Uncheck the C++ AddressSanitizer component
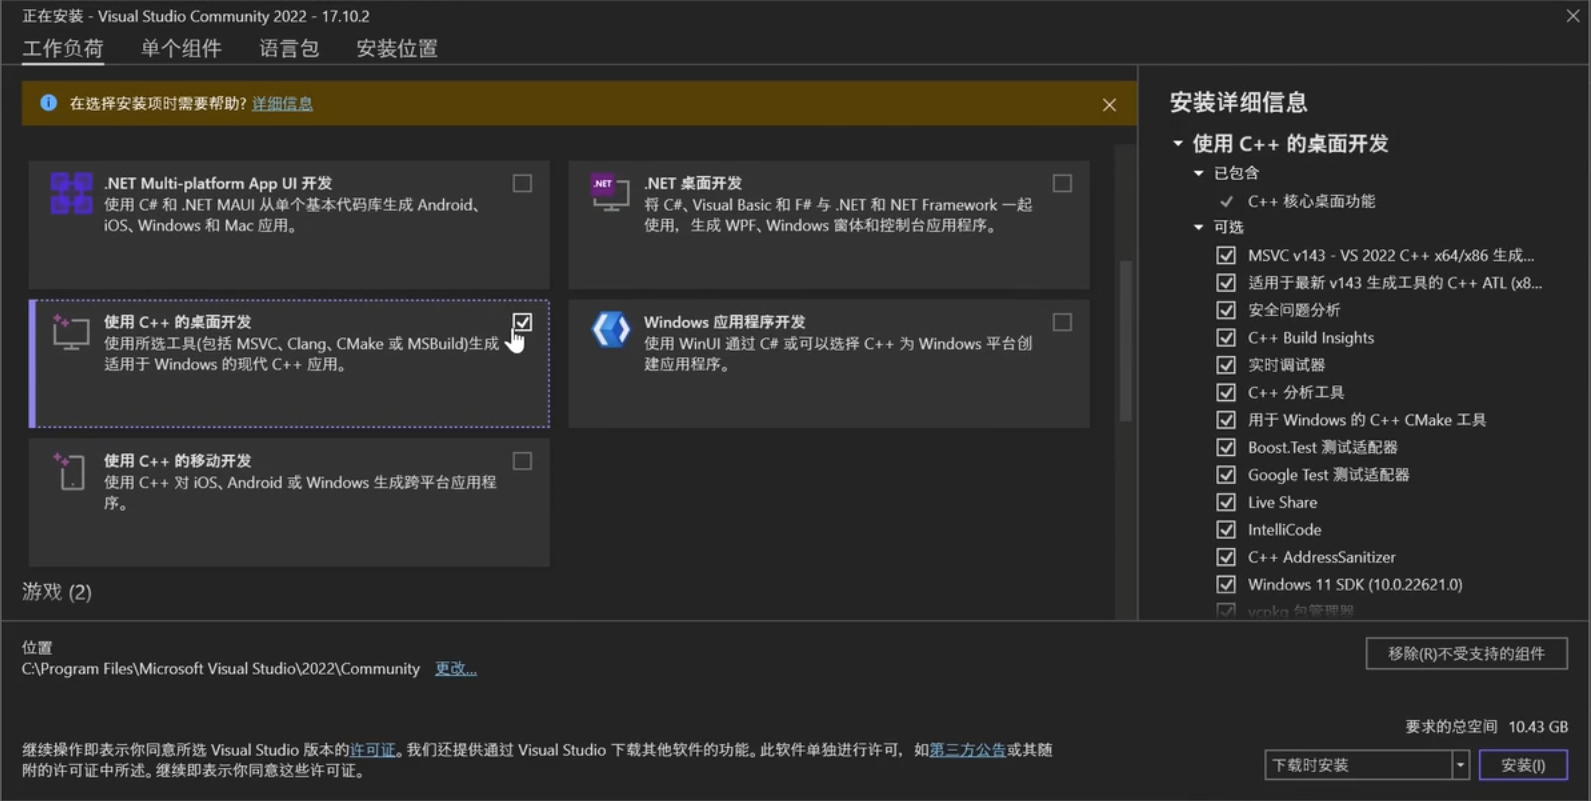1591x801 pixels. [x=1226, y=557]
